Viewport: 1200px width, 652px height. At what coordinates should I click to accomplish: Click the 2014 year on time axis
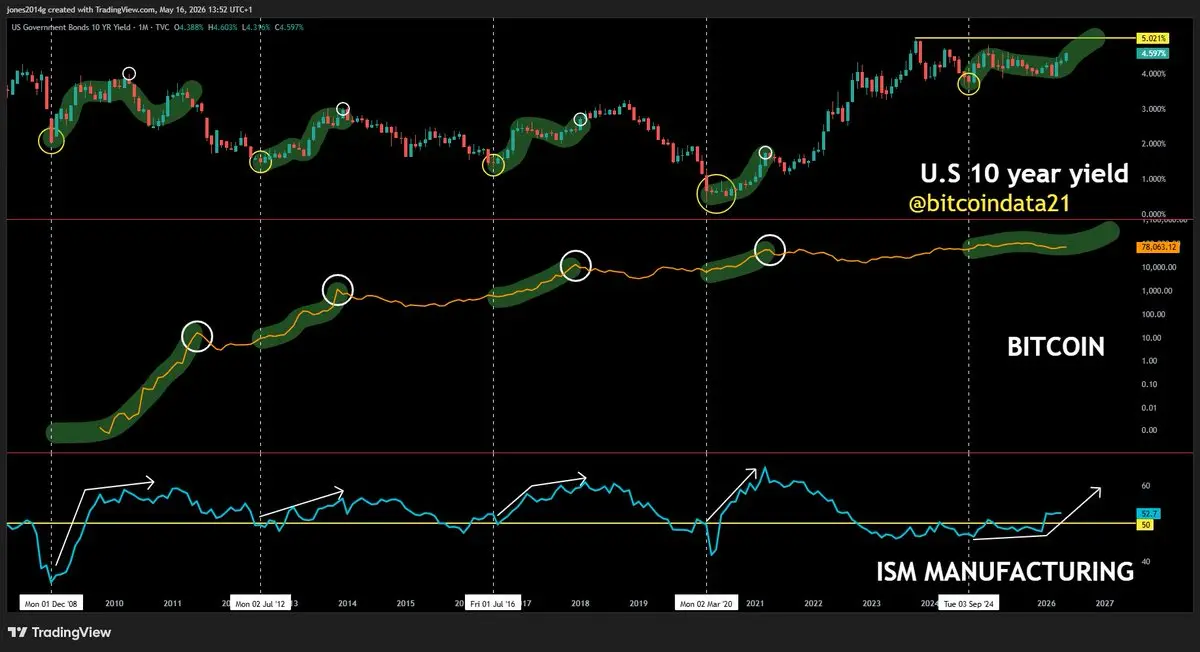point(347,605)
